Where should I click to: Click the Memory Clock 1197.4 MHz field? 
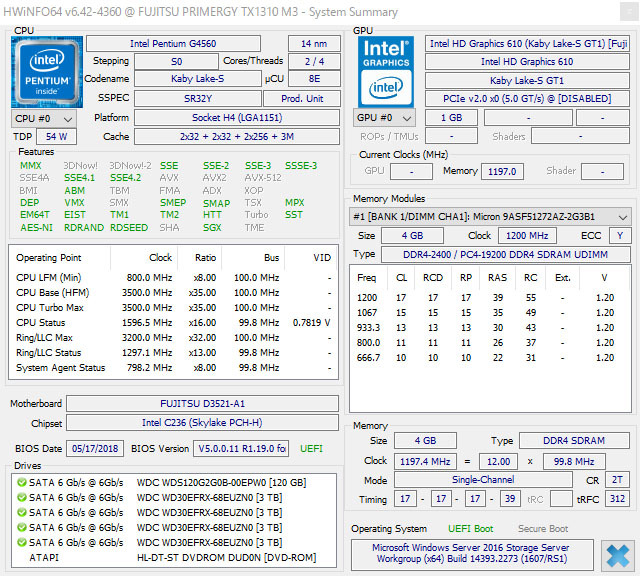pos(425,462)
